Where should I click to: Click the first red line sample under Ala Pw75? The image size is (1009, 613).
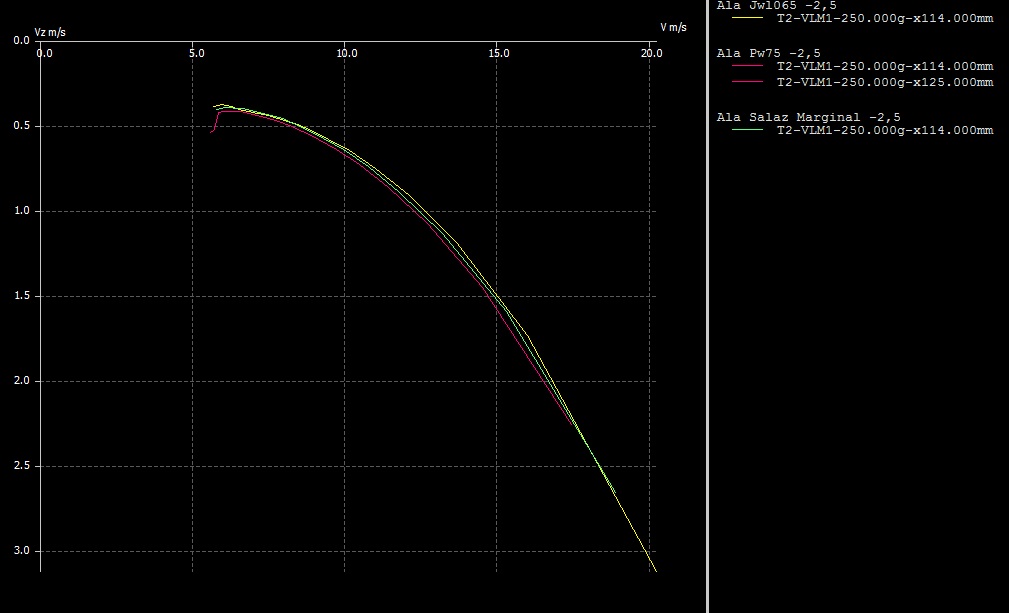[747, 66]
